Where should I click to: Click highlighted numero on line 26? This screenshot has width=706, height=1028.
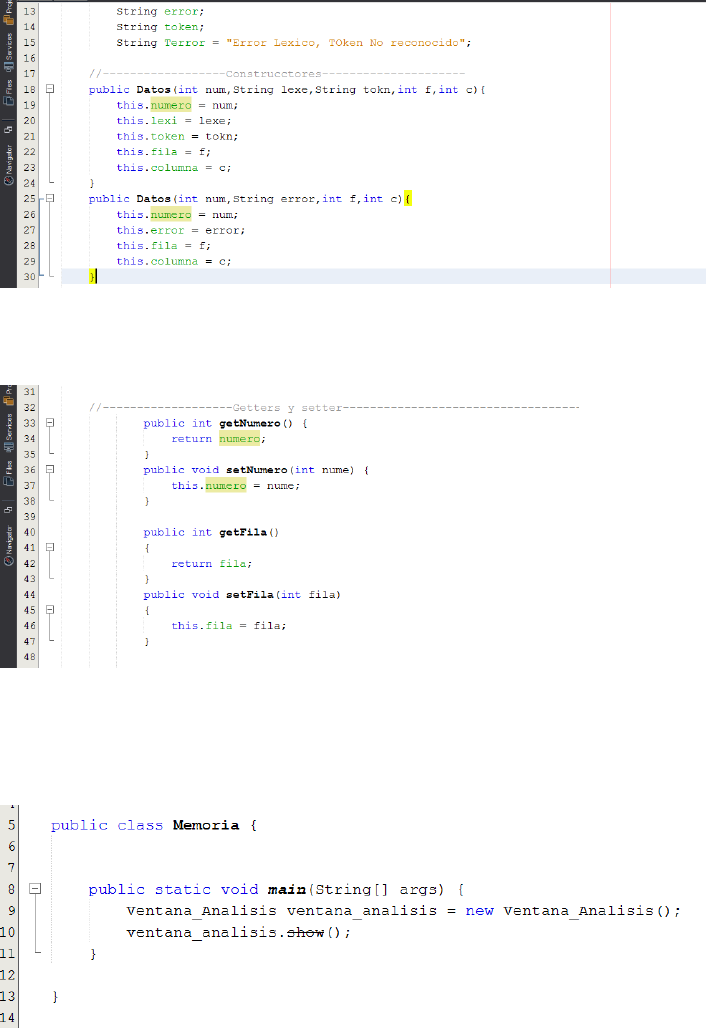pyautogui.click(x=171, y=214)
